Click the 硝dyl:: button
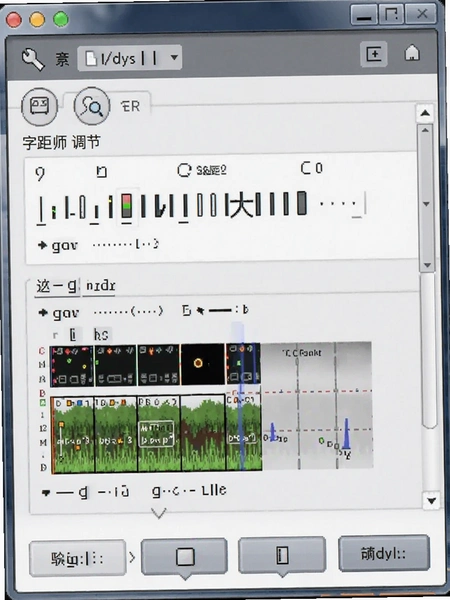This screenshot has width=450, height=600. tap(384, 554)
